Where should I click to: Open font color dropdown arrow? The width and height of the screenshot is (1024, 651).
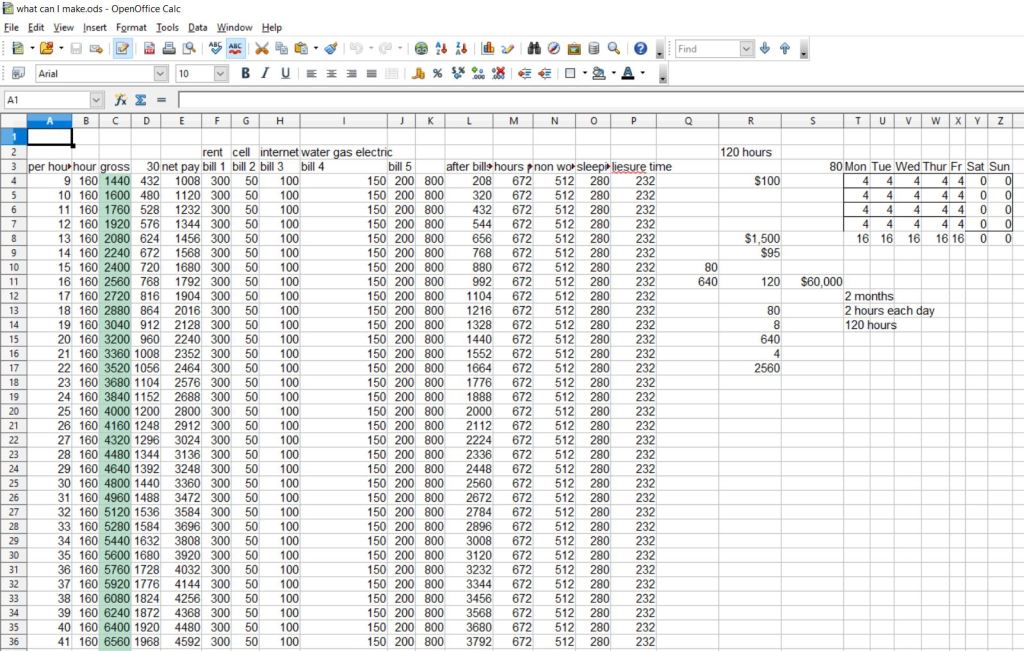[x=642, y=73]
